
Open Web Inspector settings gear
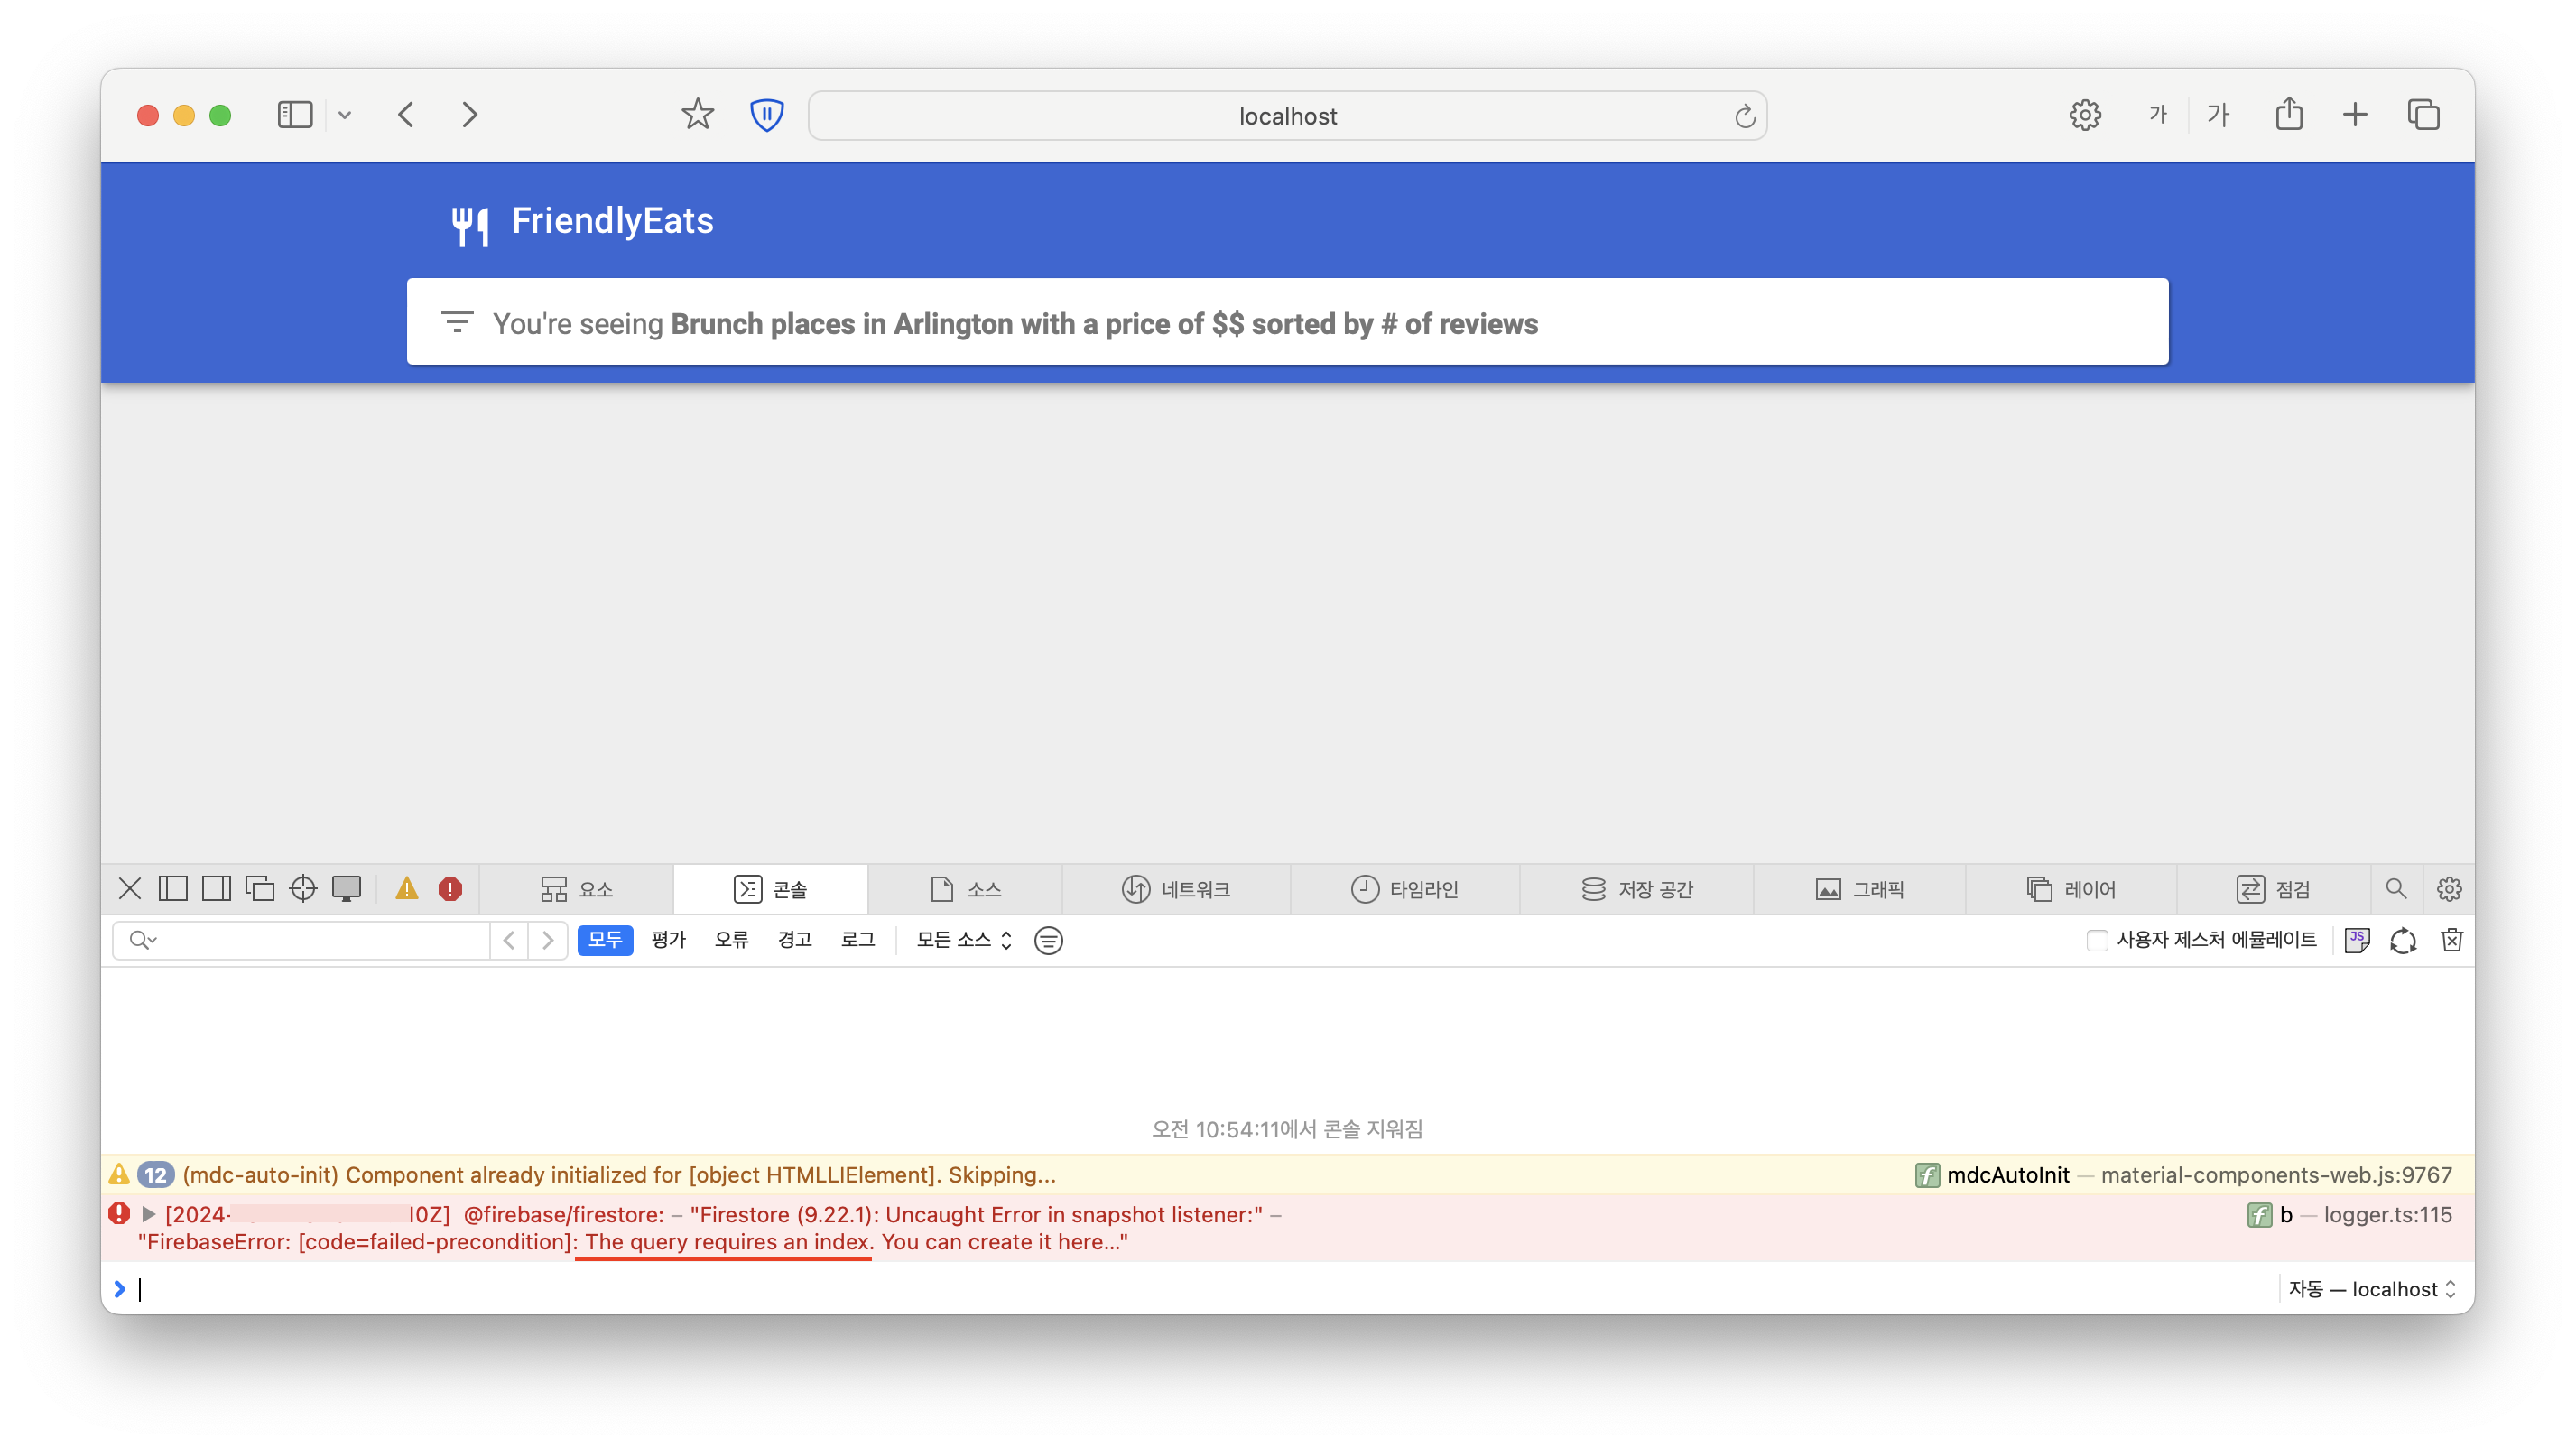(x=2449, y=888)
